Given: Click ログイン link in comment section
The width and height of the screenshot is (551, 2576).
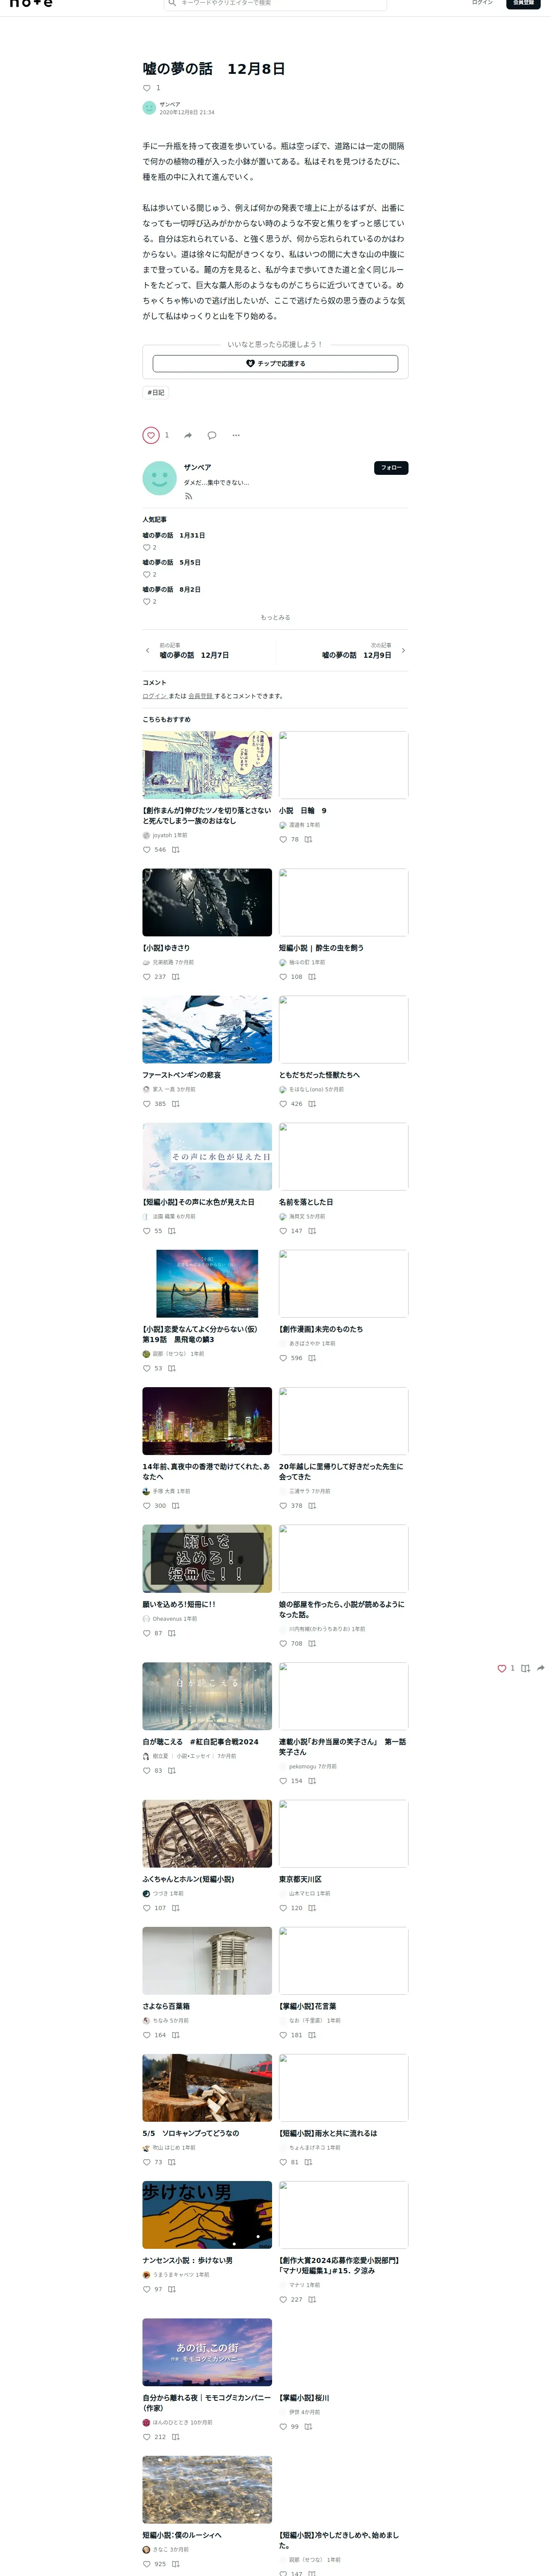Looking at the screenshot, I should [x=154, y=696].
